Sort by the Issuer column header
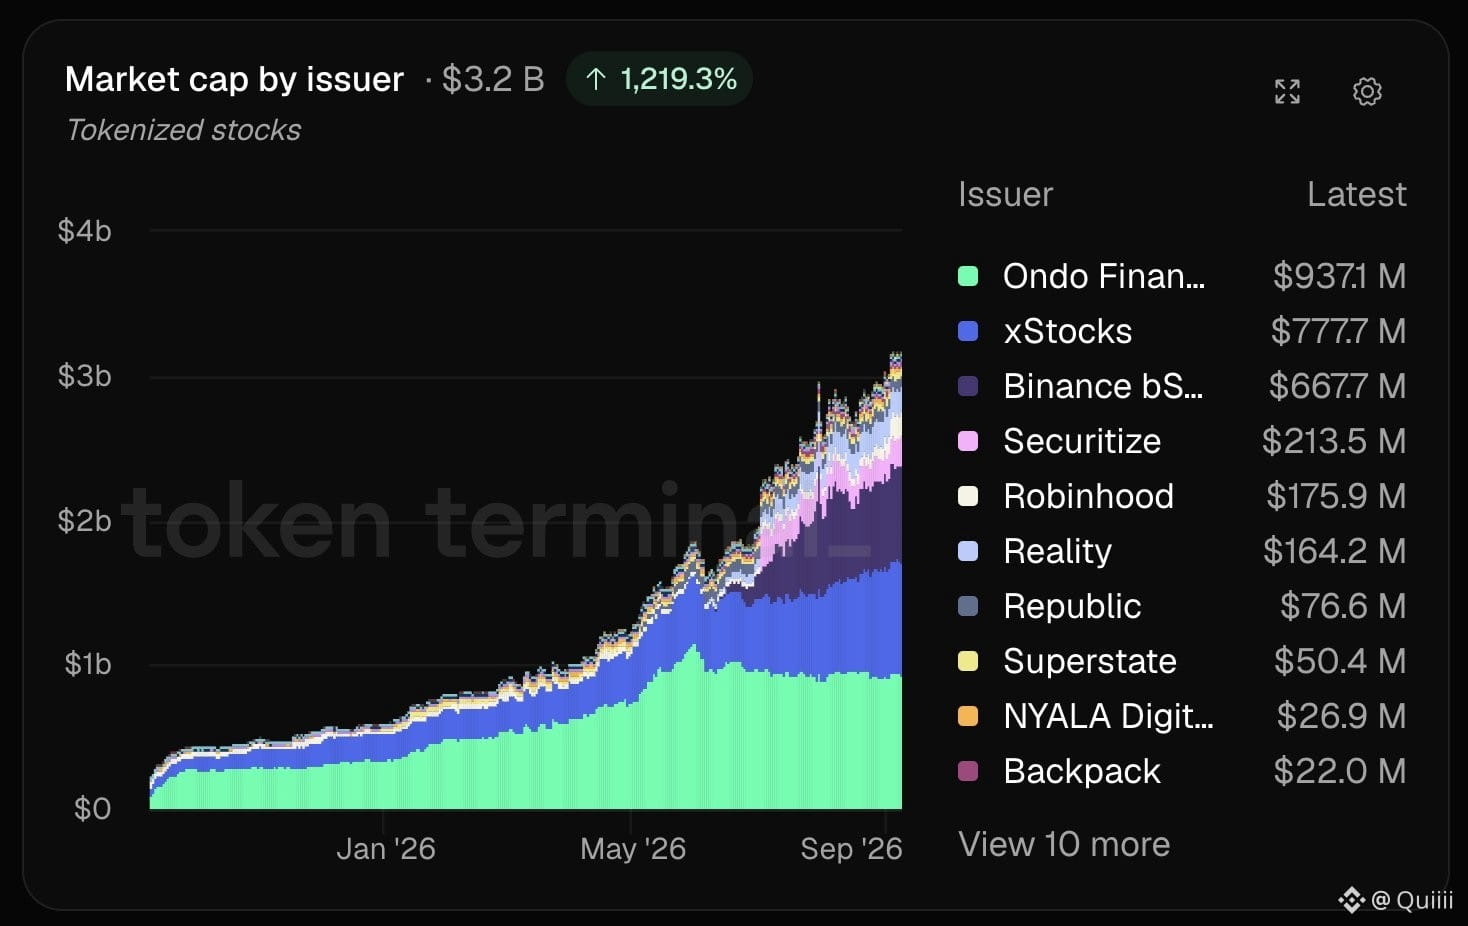 [1005, 194]
